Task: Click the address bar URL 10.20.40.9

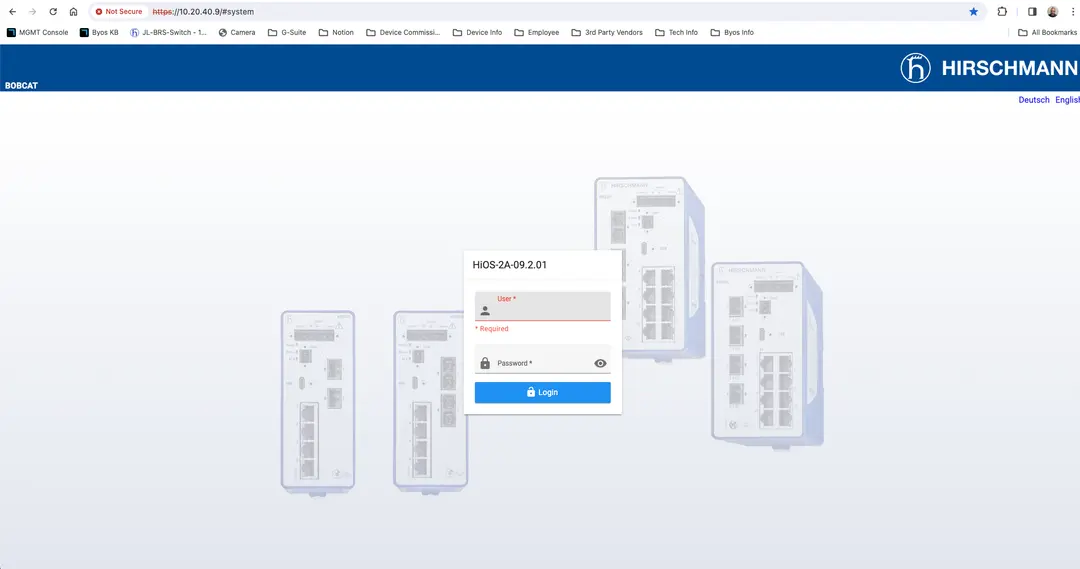Action: (203, 12)
